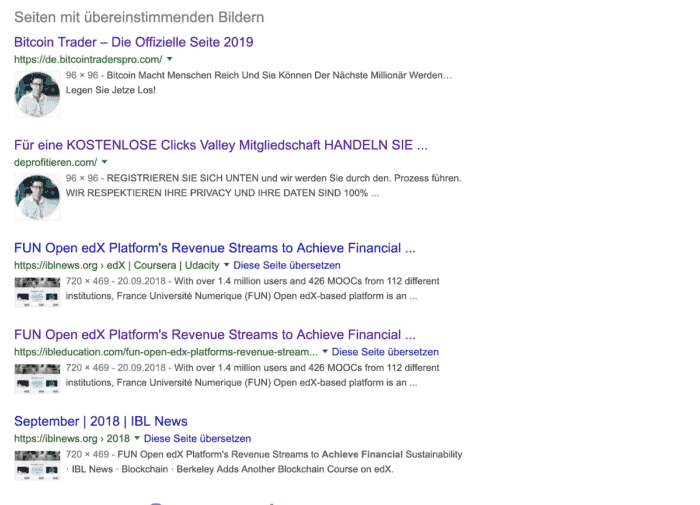700x505 pixels.
Task: Open the iblnews.org › 2018 breadcrumb
Action: 71,438
